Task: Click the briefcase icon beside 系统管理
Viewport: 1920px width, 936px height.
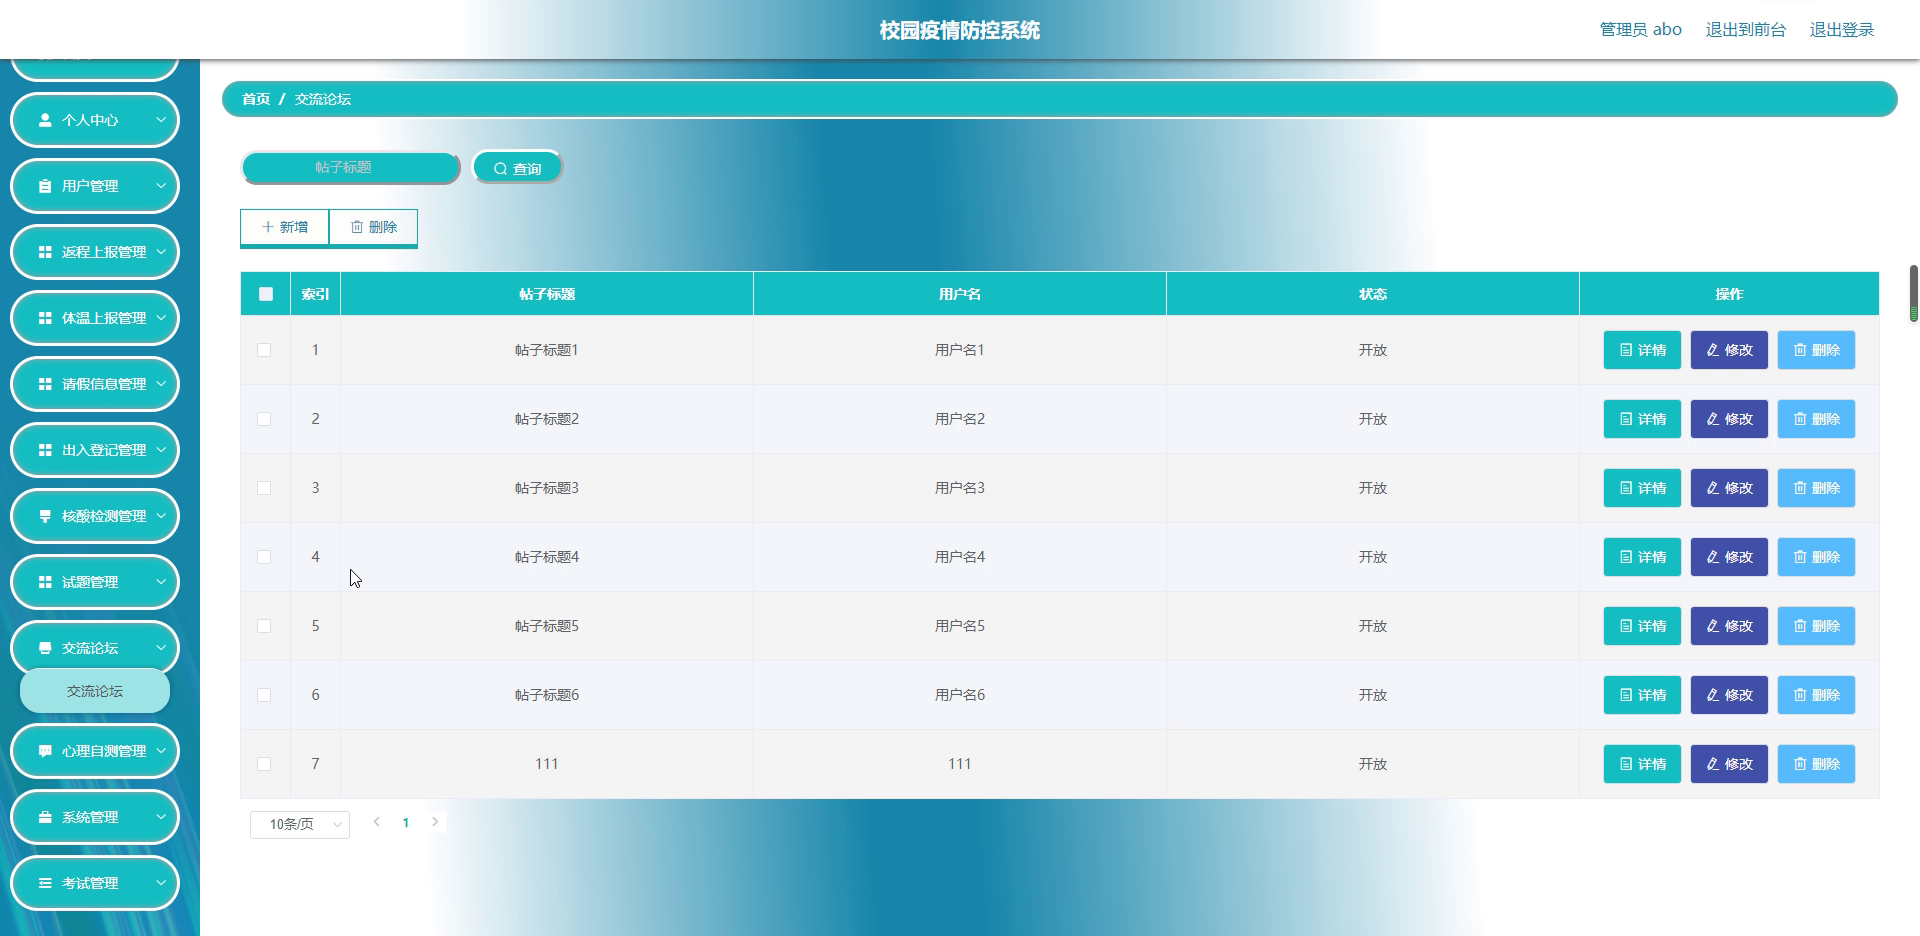Action: pos(45,817)
